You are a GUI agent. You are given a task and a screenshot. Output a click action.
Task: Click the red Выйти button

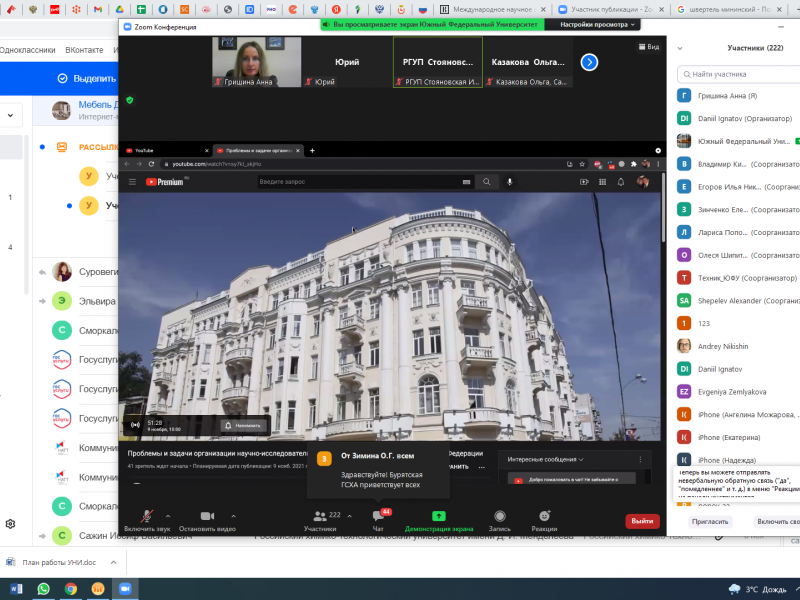pyautogui.click(x=642, y=521)
